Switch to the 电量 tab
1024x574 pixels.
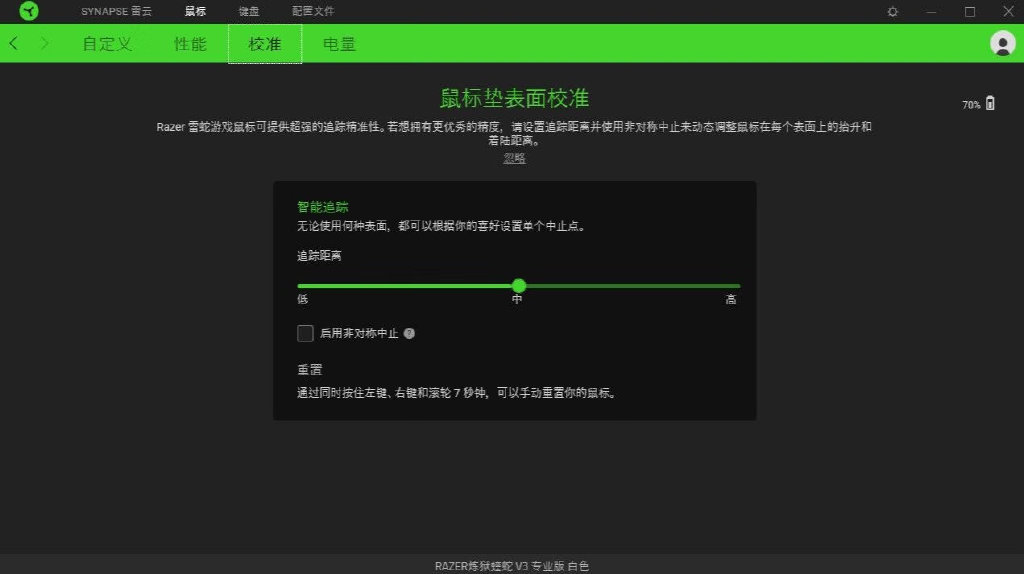(x=339, y=44)
